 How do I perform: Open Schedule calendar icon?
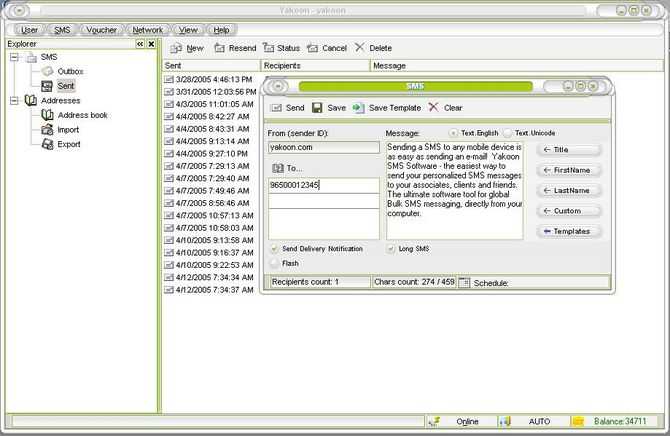click(x=464, y=283)
